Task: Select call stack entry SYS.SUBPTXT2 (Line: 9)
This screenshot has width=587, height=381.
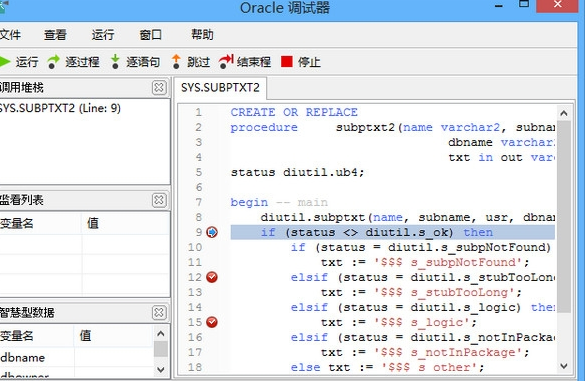Action: (60, 108)
